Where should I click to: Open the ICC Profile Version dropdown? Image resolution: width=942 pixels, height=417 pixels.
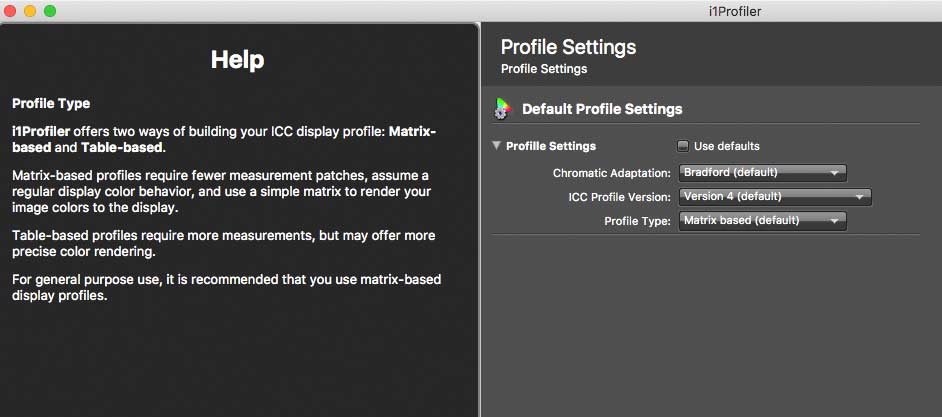pyautogui.click(x=775, y=196)
